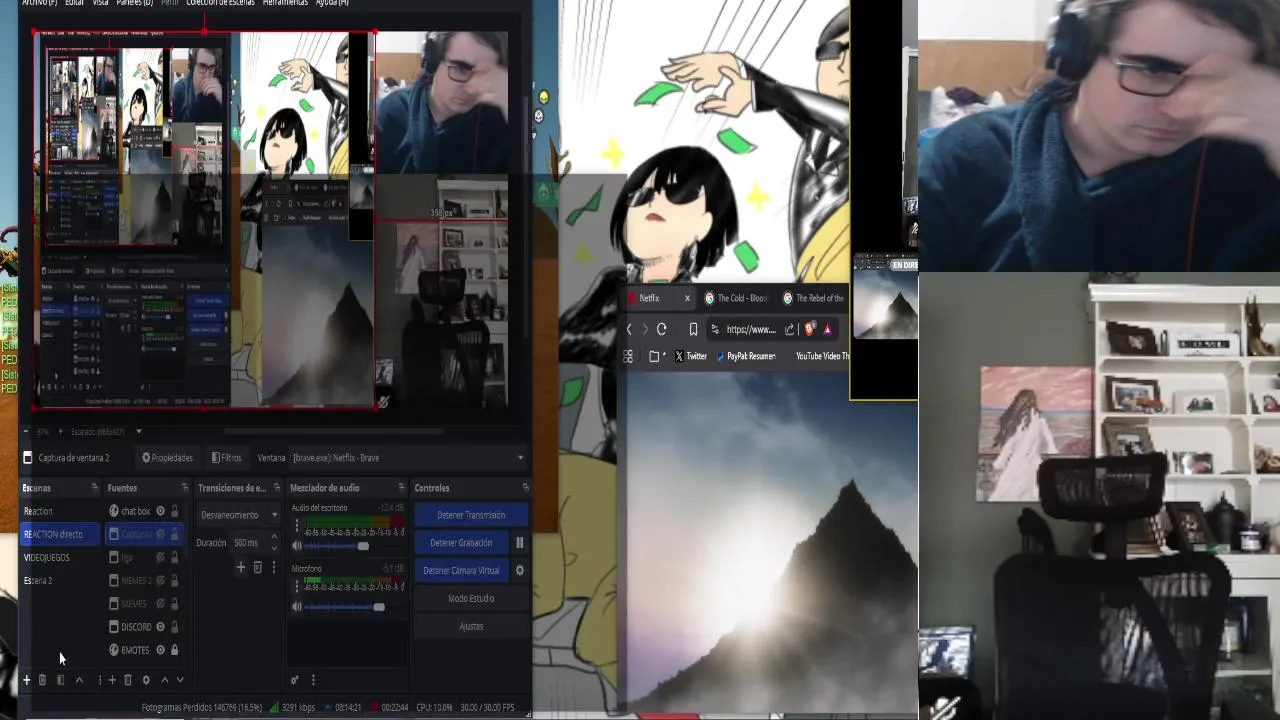The height and width of the screenshot is (720, 1280).
Task: Open Propiedades of the selected source
Action: (x=167, y=458)
